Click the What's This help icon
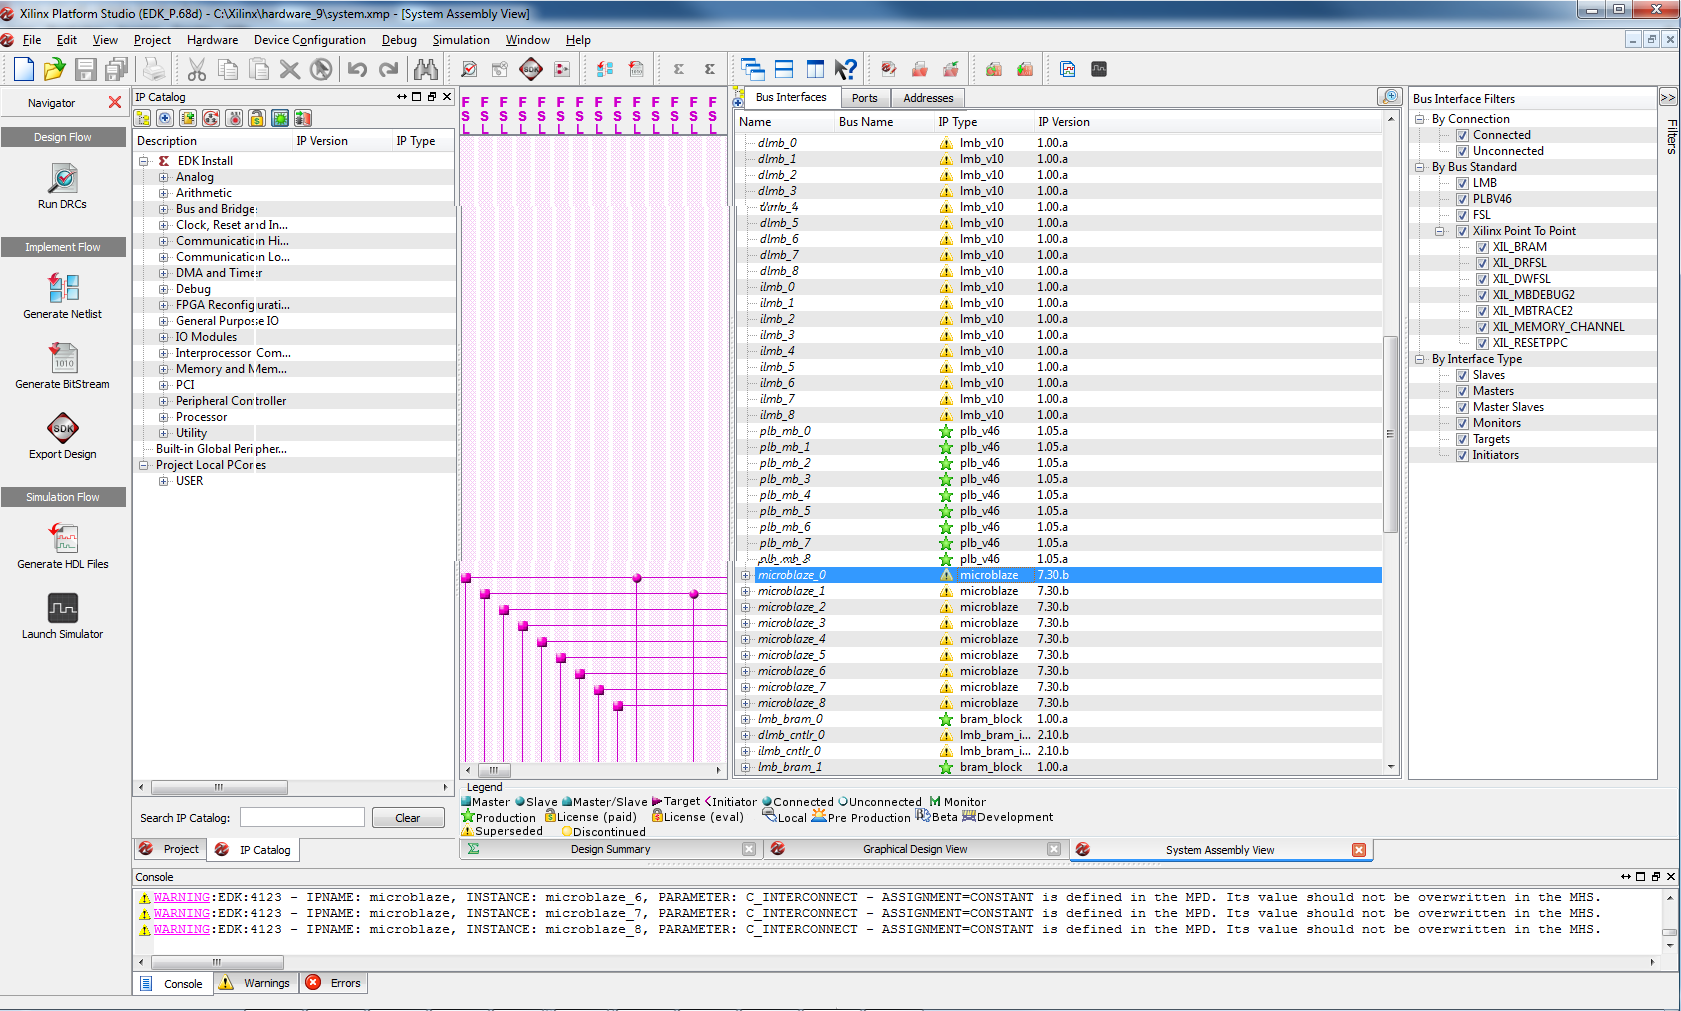Image resolution: width=1681 pixels, height=1011 pixels. point(846,69)
